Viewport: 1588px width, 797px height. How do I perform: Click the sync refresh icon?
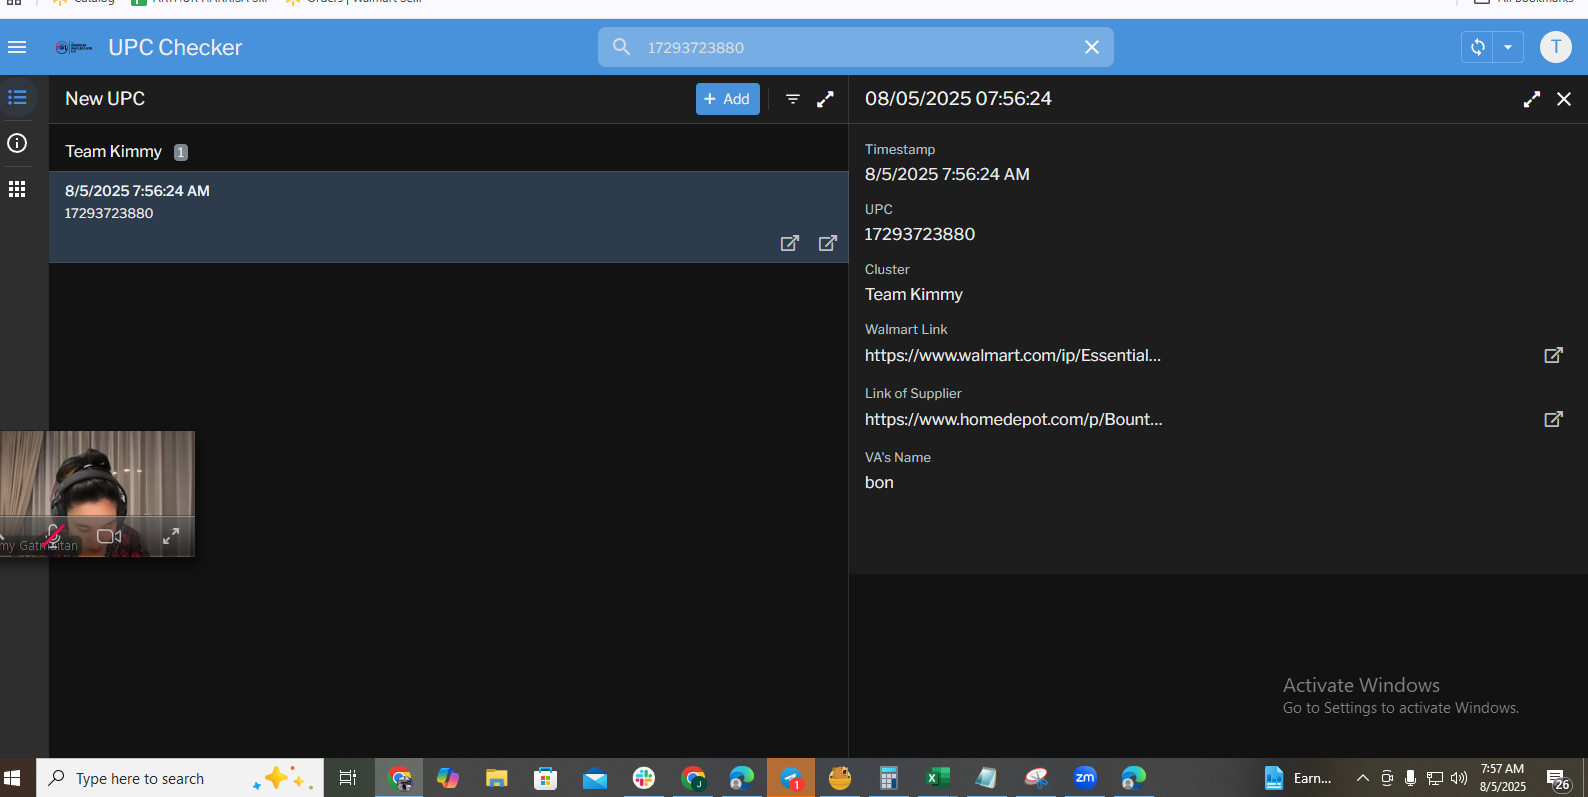click(1477, 47)
